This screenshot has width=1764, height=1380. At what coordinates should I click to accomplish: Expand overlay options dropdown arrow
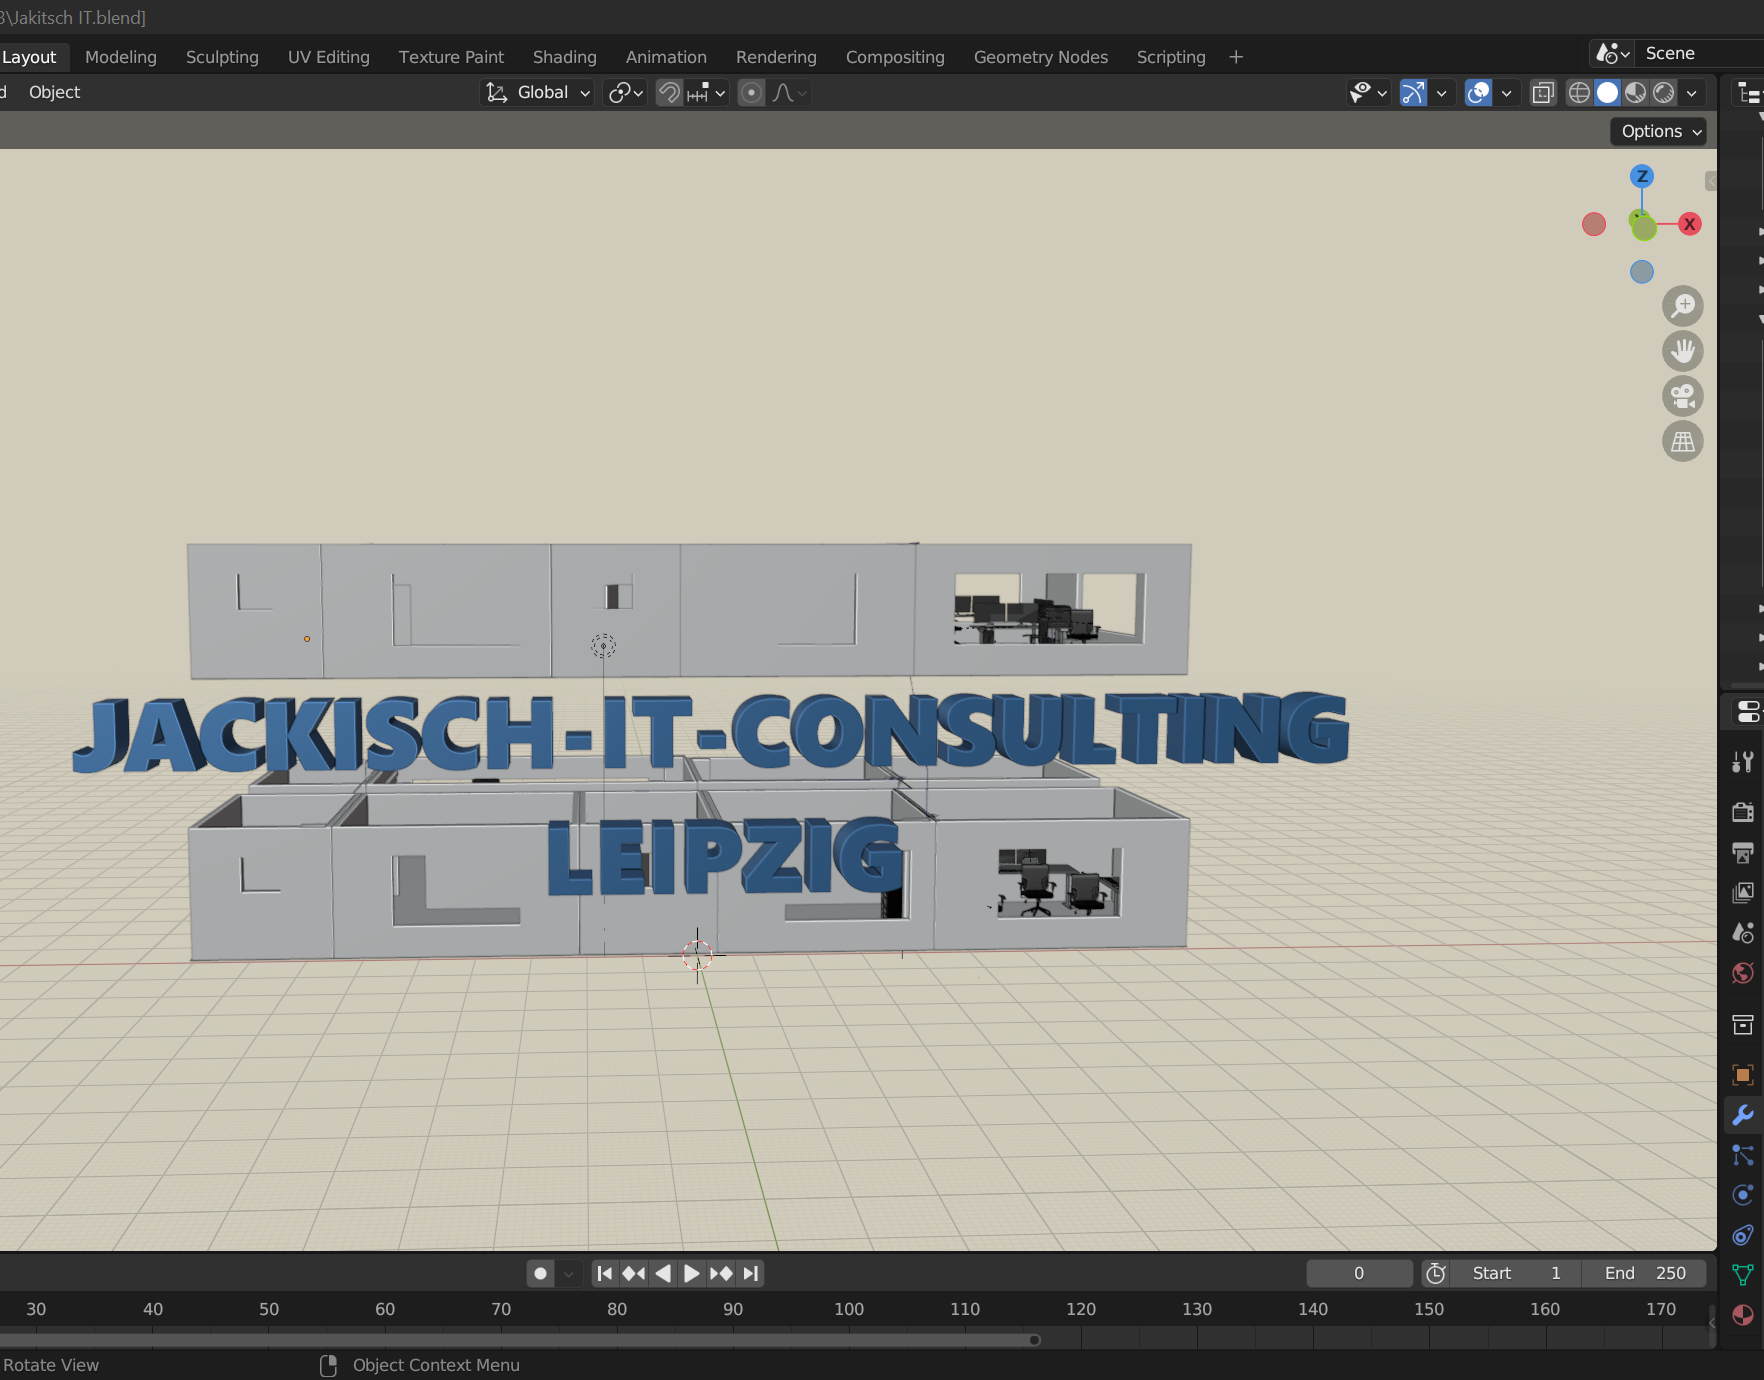coord(1506,93)
